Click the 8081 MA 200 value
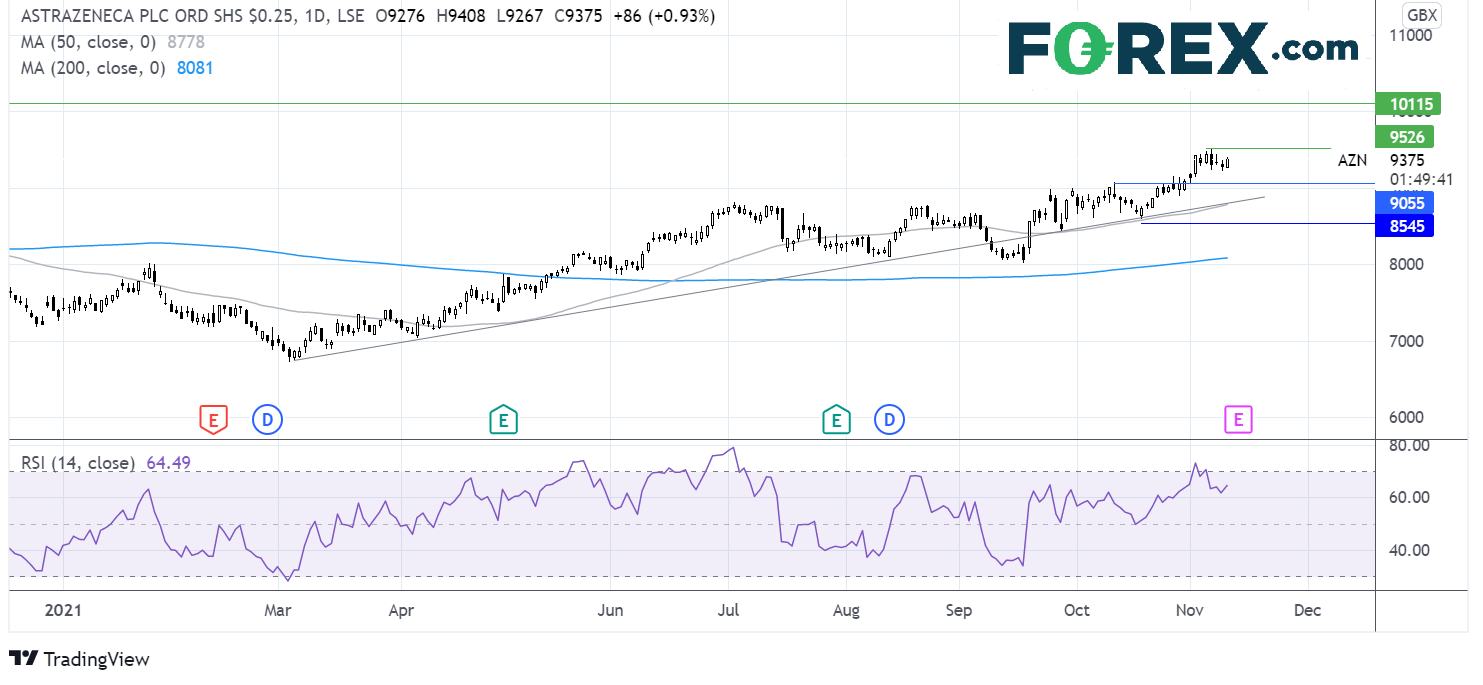 tap(195, 68)
